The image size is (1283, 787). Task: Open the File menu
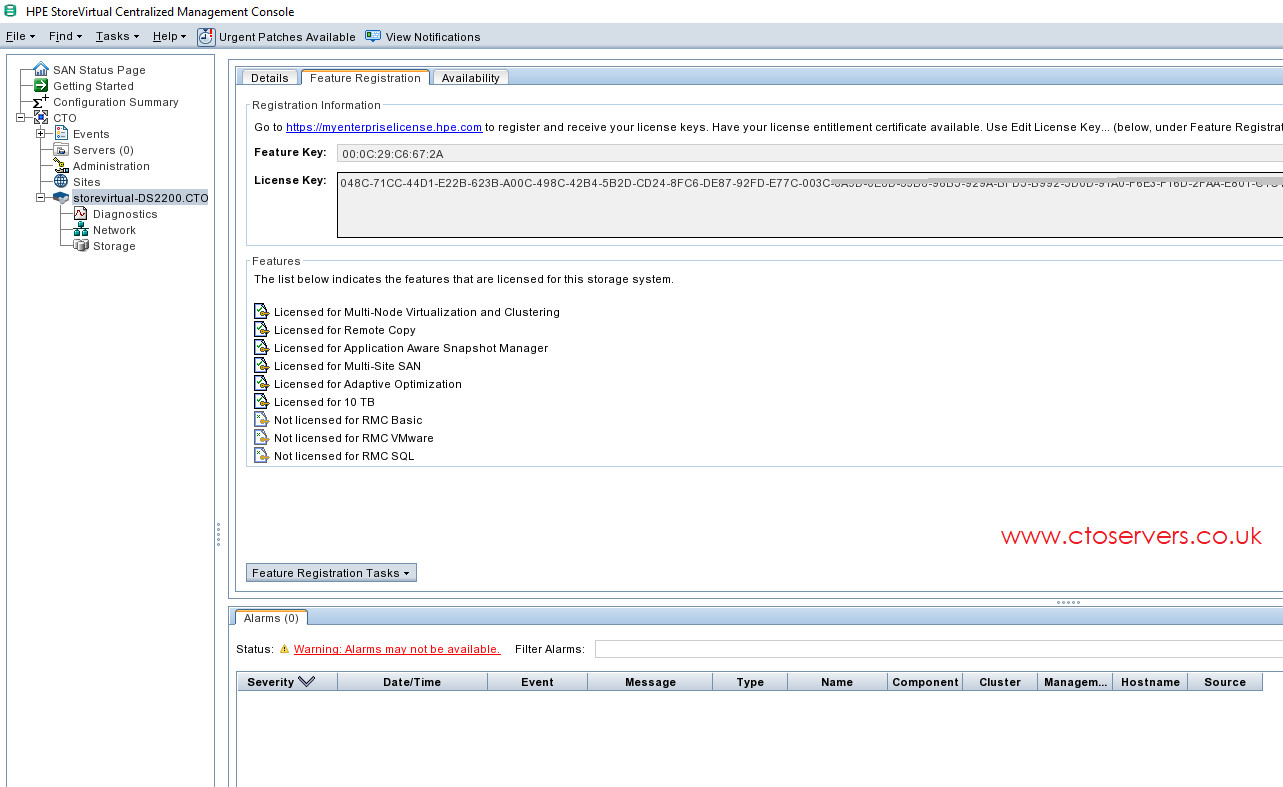click(x=20, y=36)
